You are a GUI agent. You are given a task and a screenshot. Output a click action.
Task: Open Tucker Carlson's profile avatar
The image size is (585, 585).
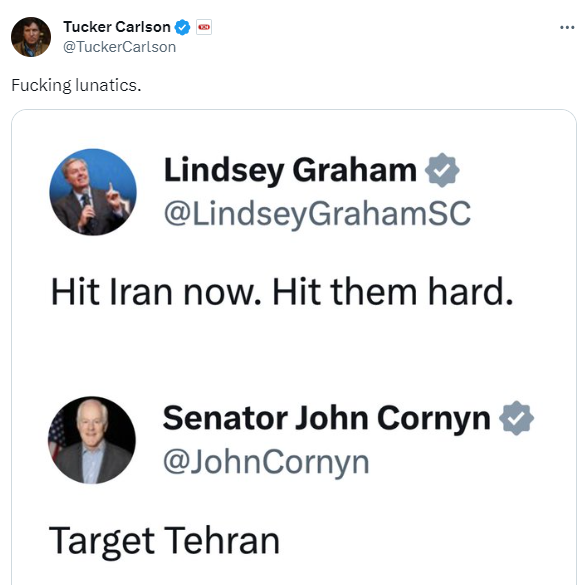[x=31, y=37]
